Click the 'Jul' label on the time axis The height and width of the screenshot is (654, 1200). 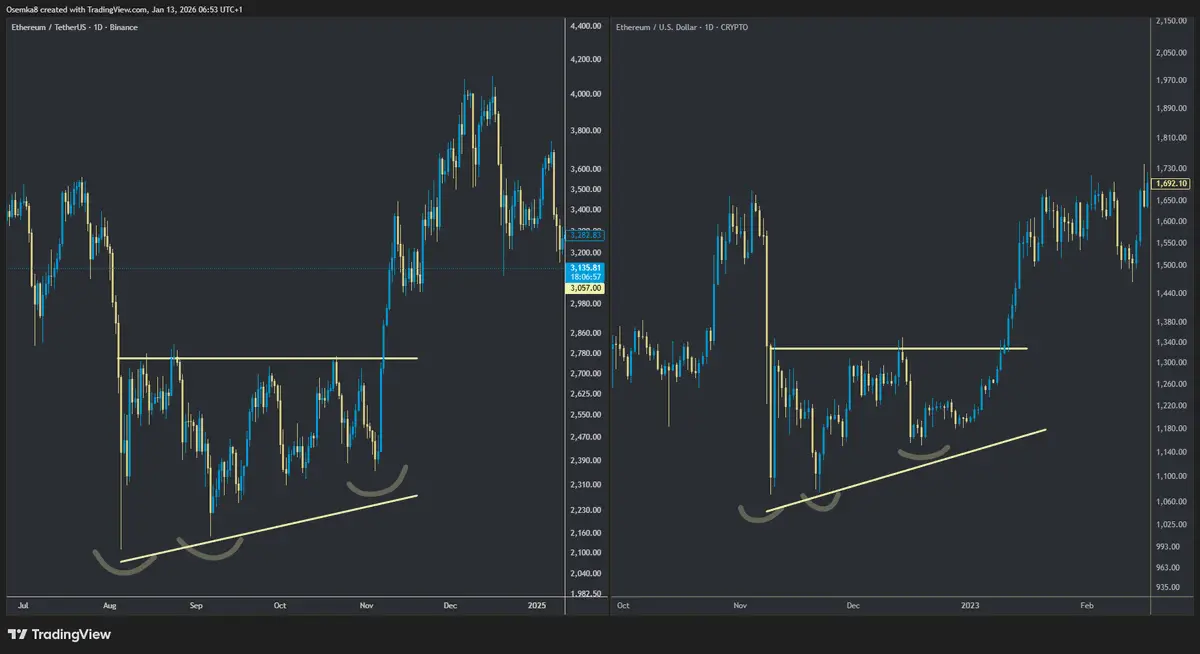[x=24, y=606]
